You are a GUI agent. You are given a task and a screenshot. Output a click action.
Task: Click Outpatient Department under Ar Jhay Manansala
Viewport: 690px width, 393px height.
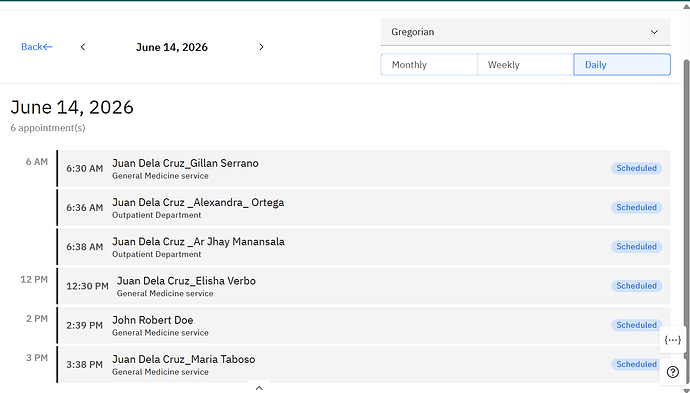(x=157, y=254)
